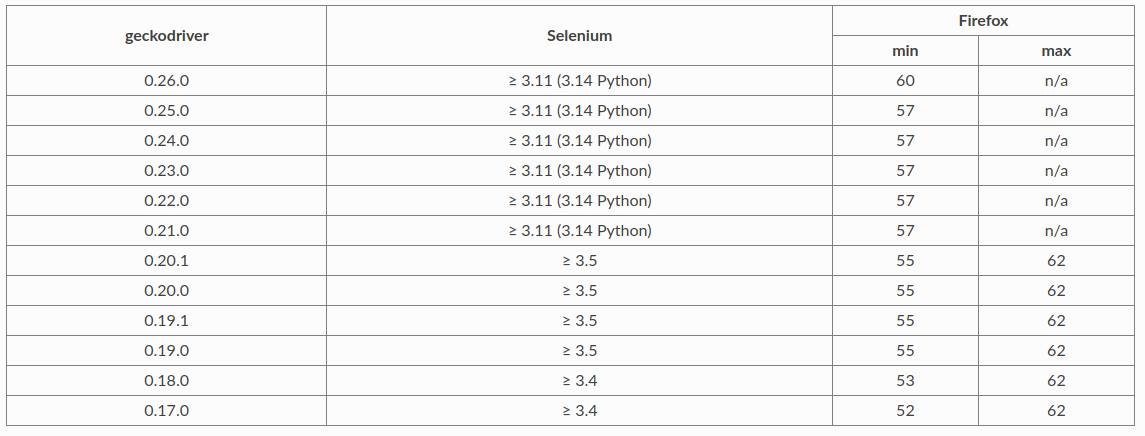This screenshot has height=436, width=1145.
Task: Click the Firefox column header
Action: (983, 20)
